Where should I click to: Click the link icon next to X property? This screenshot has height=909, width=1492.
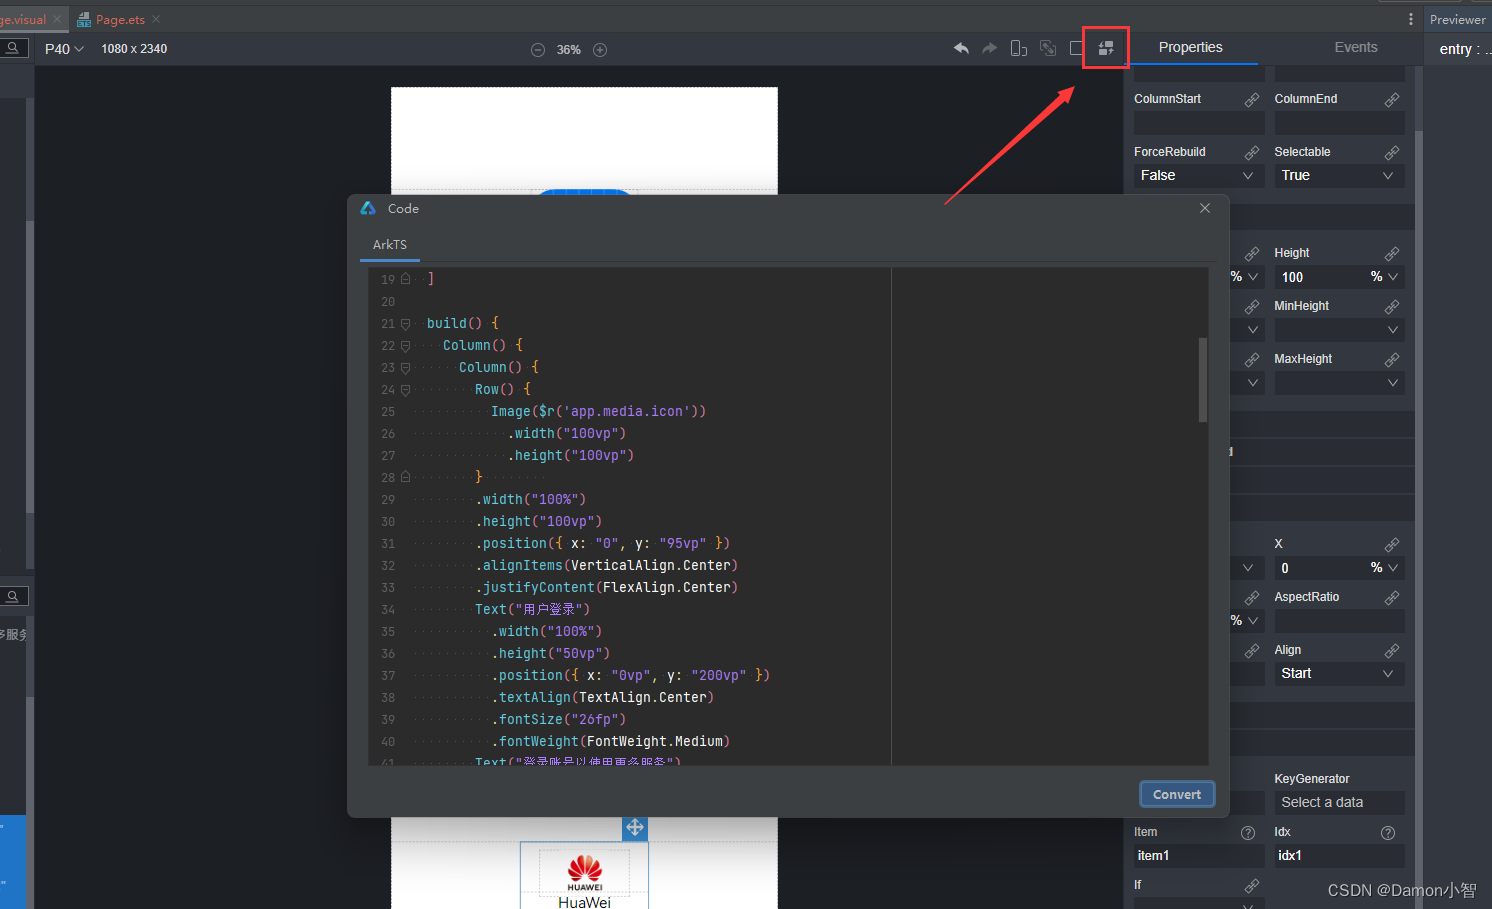point(1391,545)
